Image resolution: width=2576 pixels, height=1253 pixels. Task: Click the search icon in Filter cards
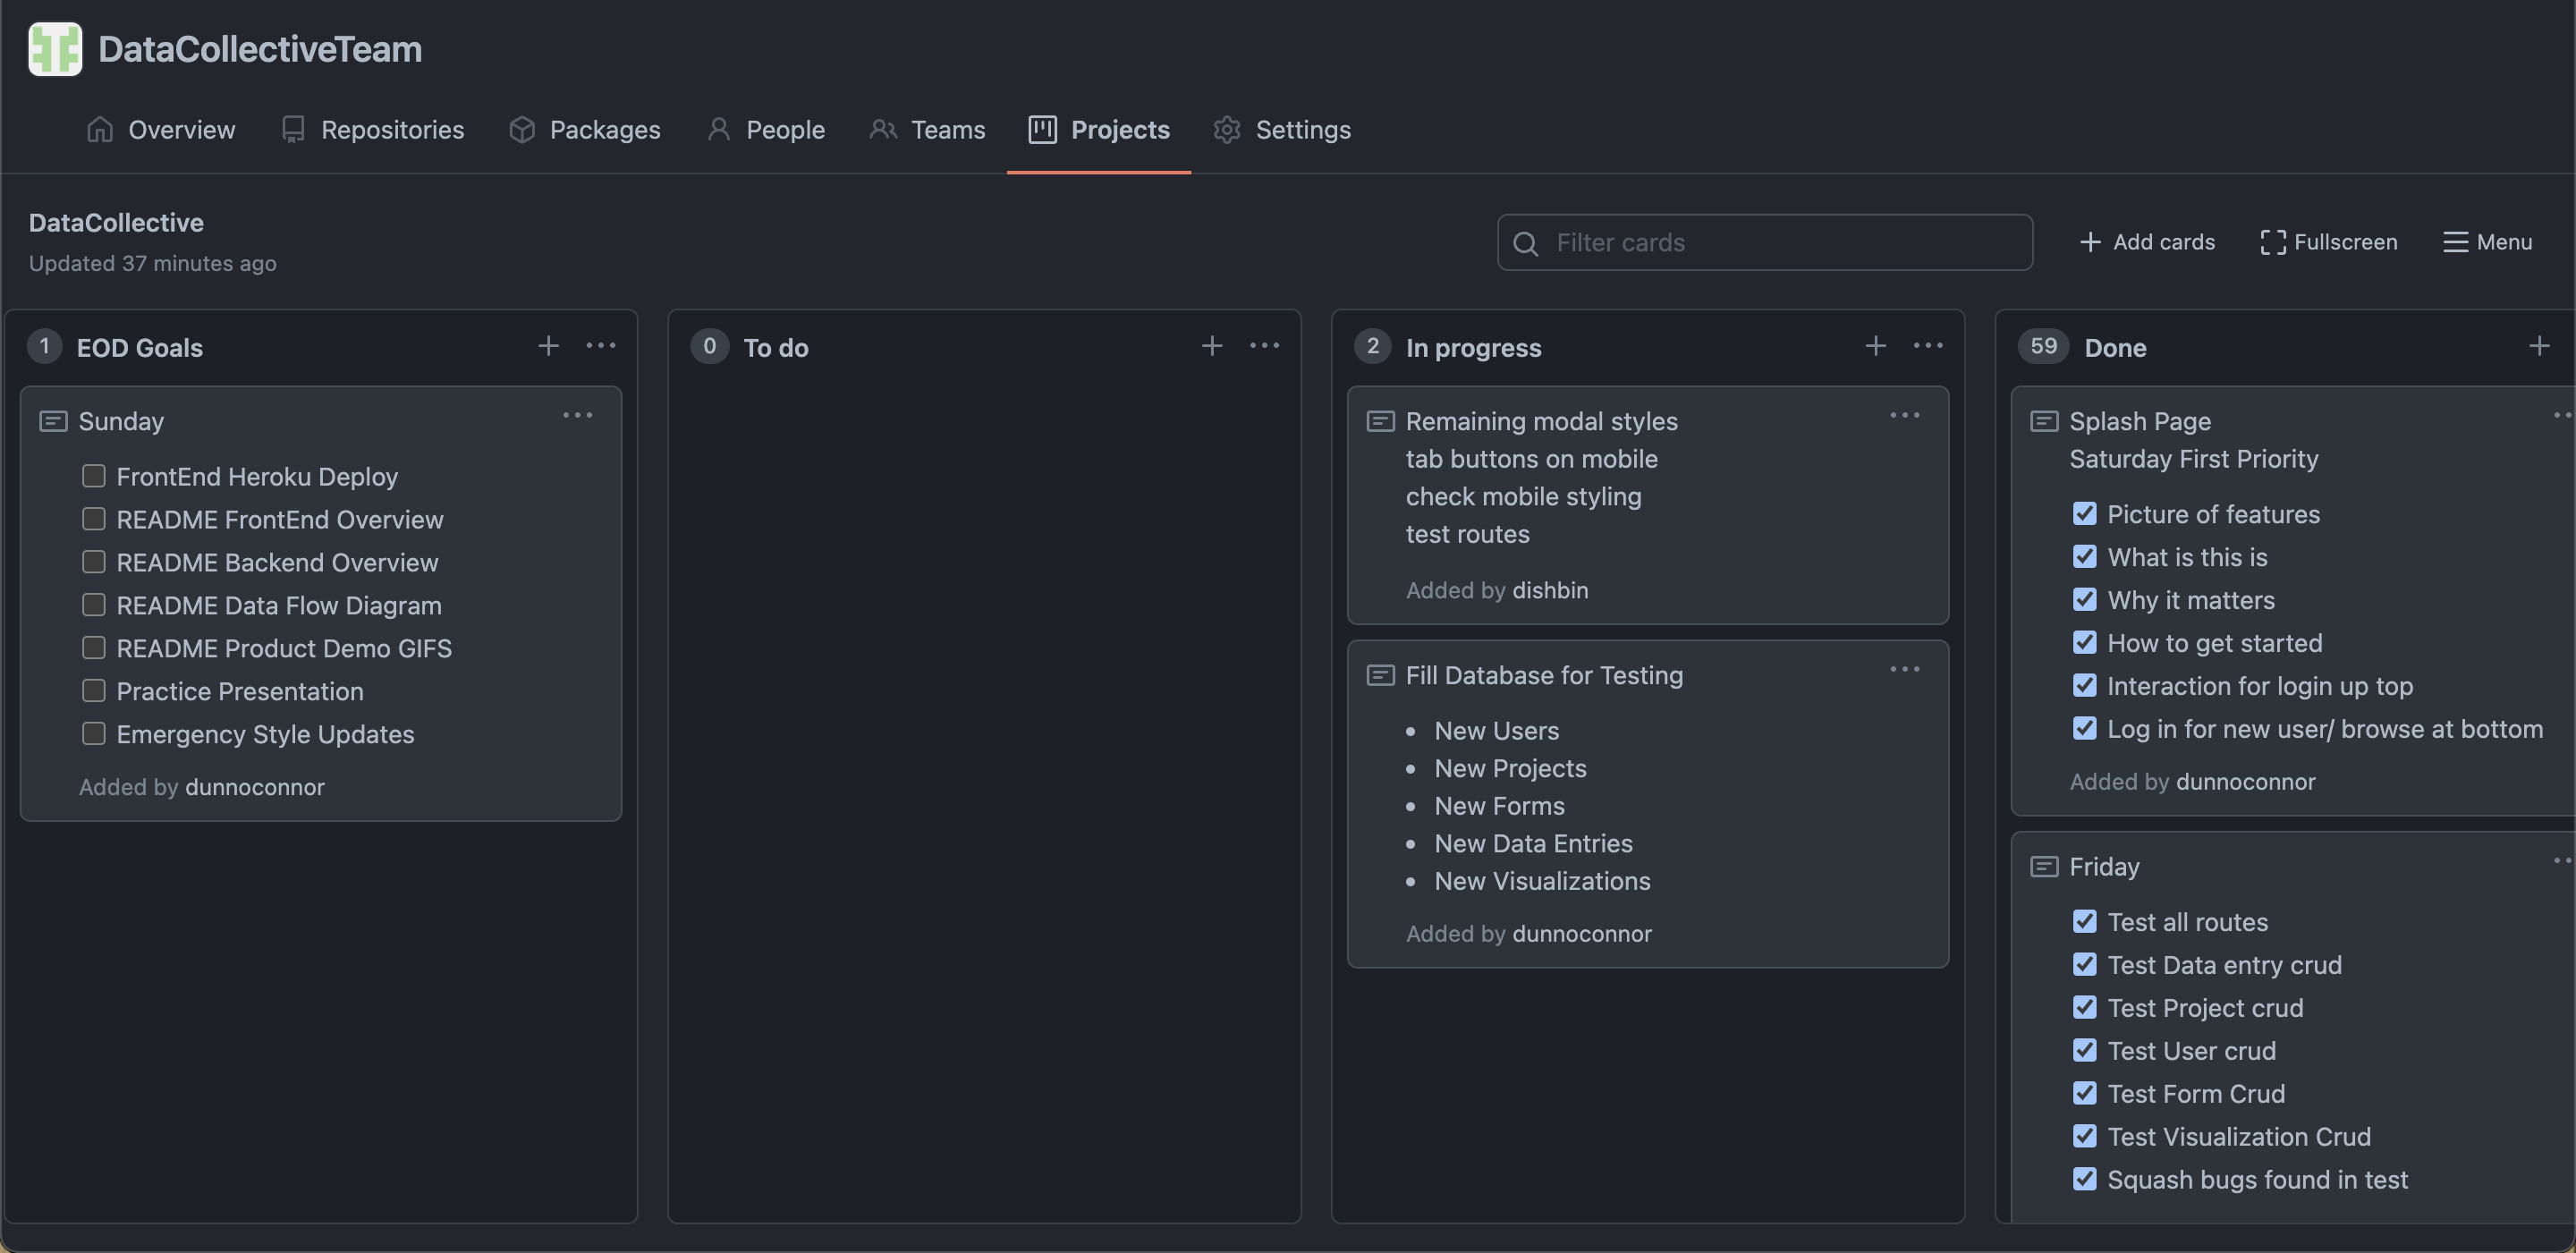[x=1525, y=243]
